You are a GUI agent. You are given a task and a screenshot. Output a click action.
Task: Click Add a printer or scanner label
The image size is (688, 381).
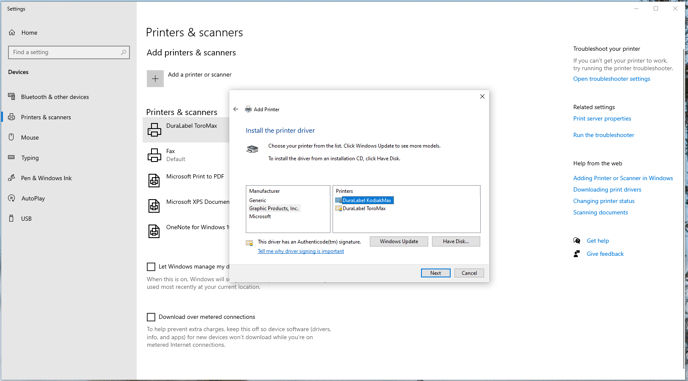tap(200, 75)
